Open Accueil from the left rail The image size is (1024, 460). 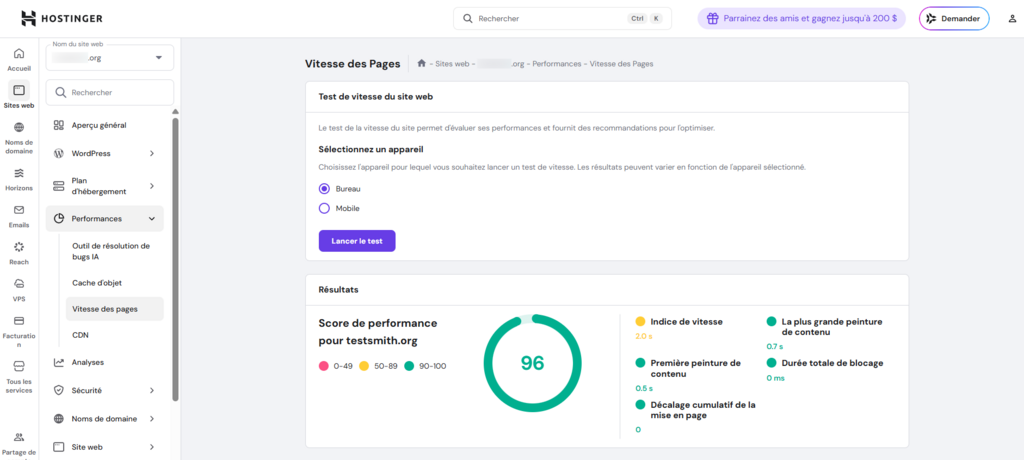tap(19, 54)
